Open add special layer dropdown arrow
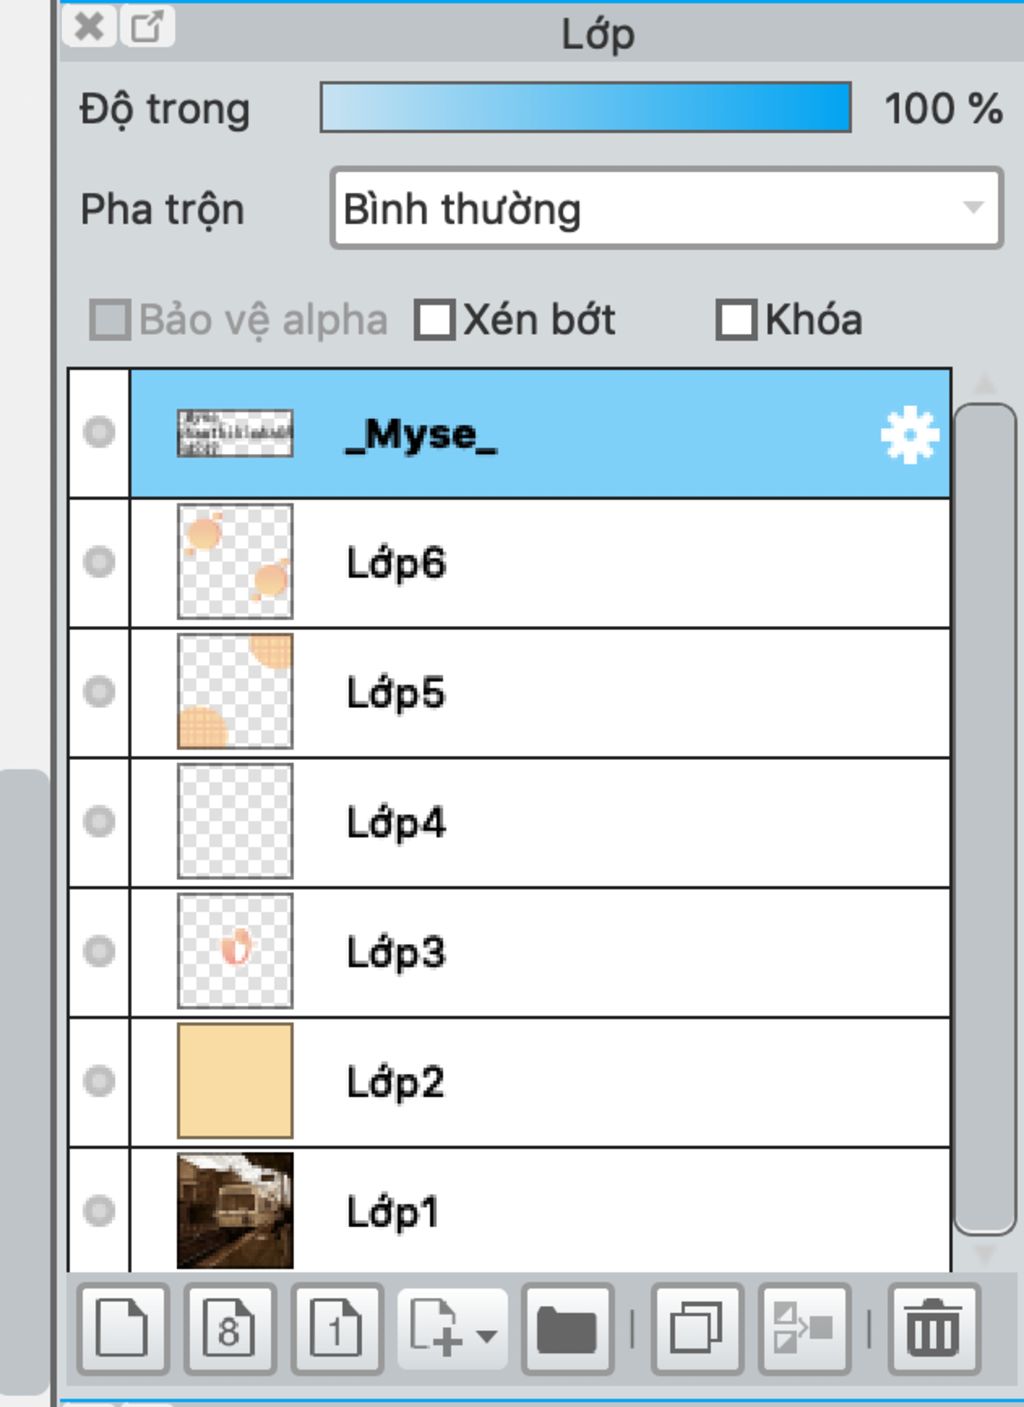1024x1407 pixels. (487, 1336)
